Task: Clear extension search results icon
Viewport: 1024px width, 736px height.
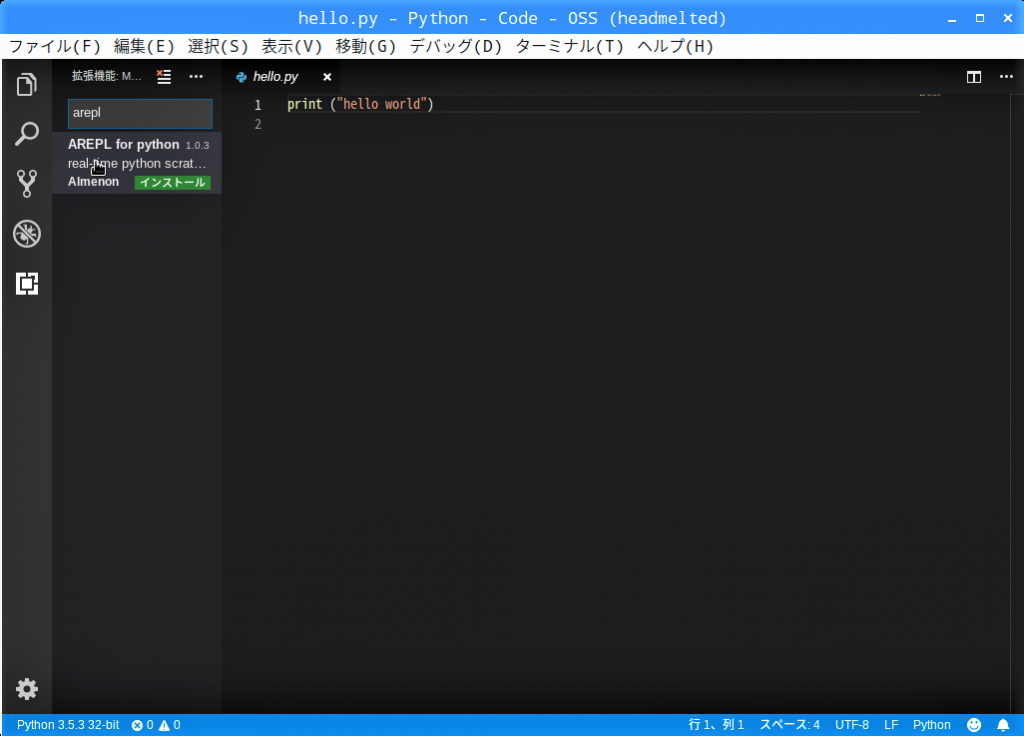Action: pyautogui.click(x=164, y=76)
